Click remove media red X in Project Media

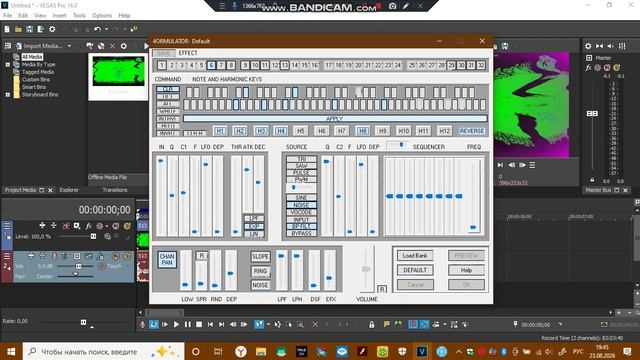[x=112, y=46]
